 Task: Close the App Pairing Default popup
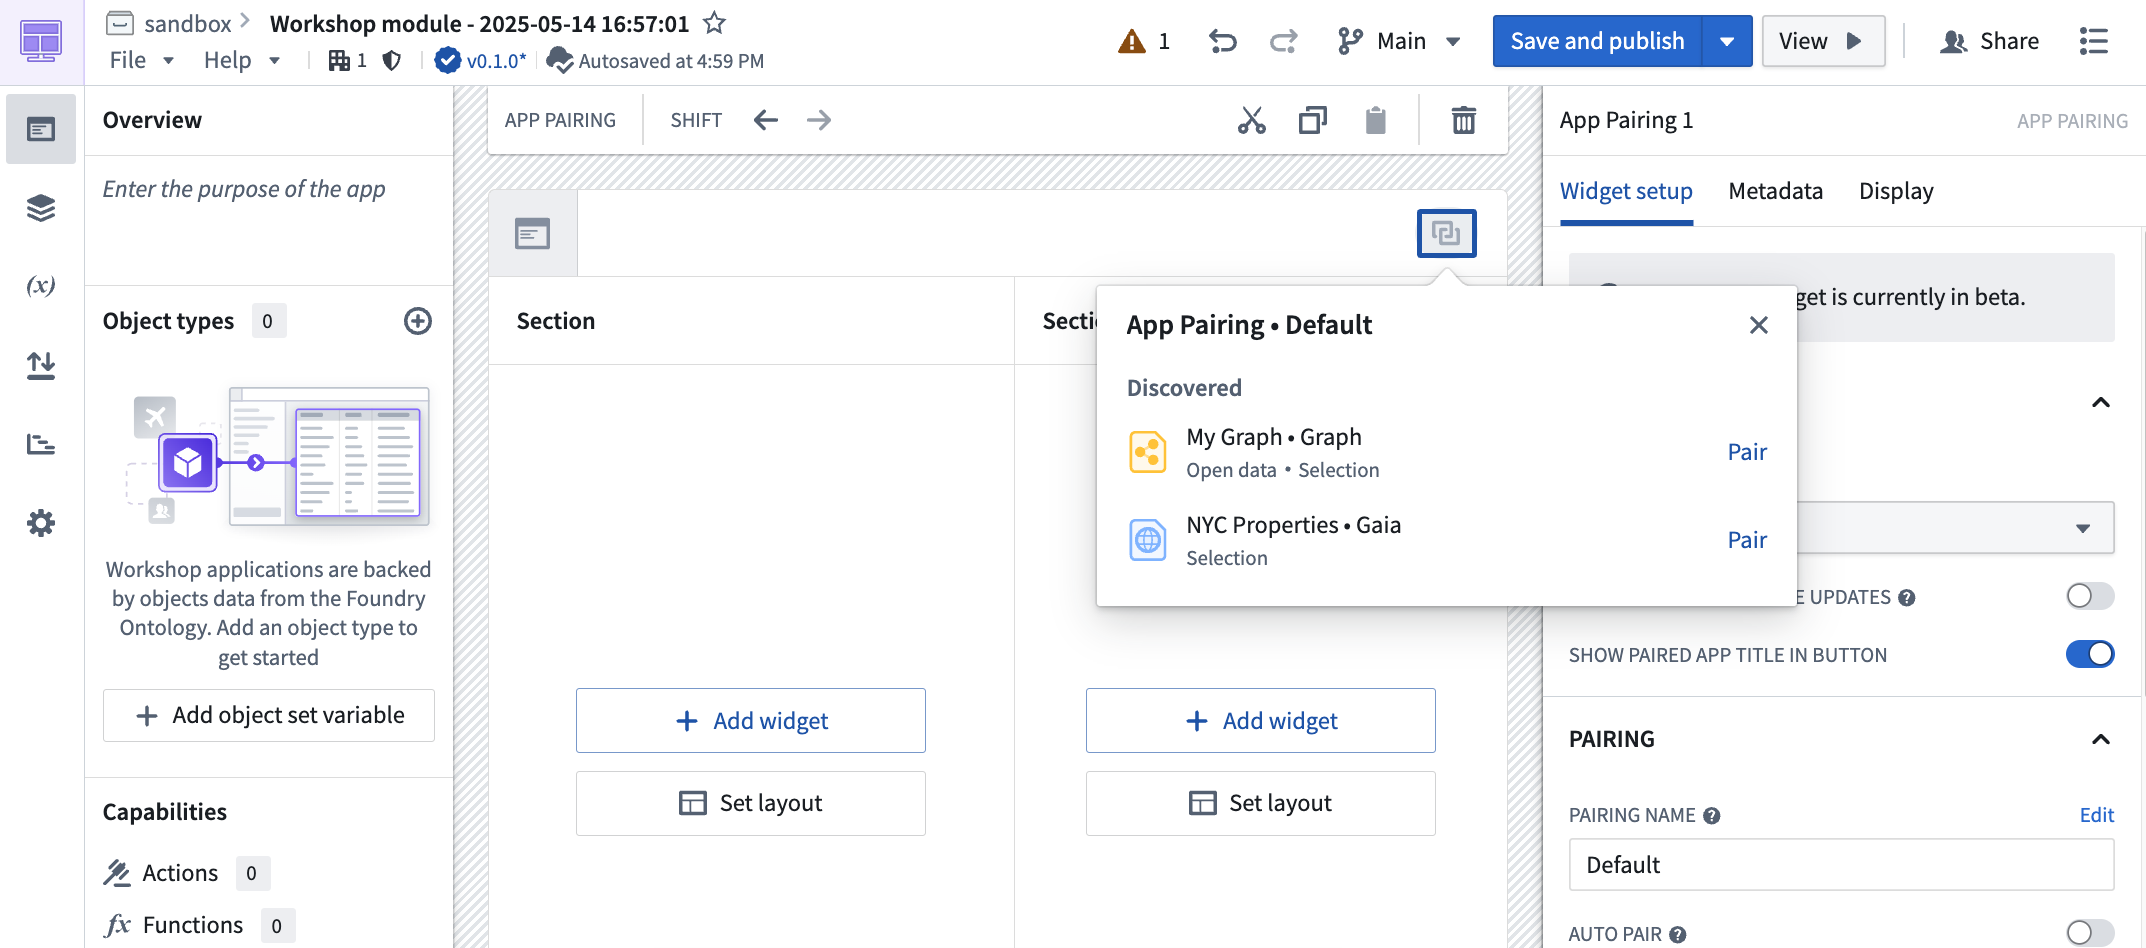[x=1759, y=325]
